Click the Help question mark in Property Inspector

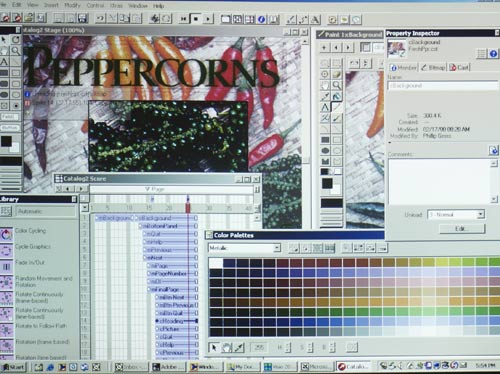point(494,53)
